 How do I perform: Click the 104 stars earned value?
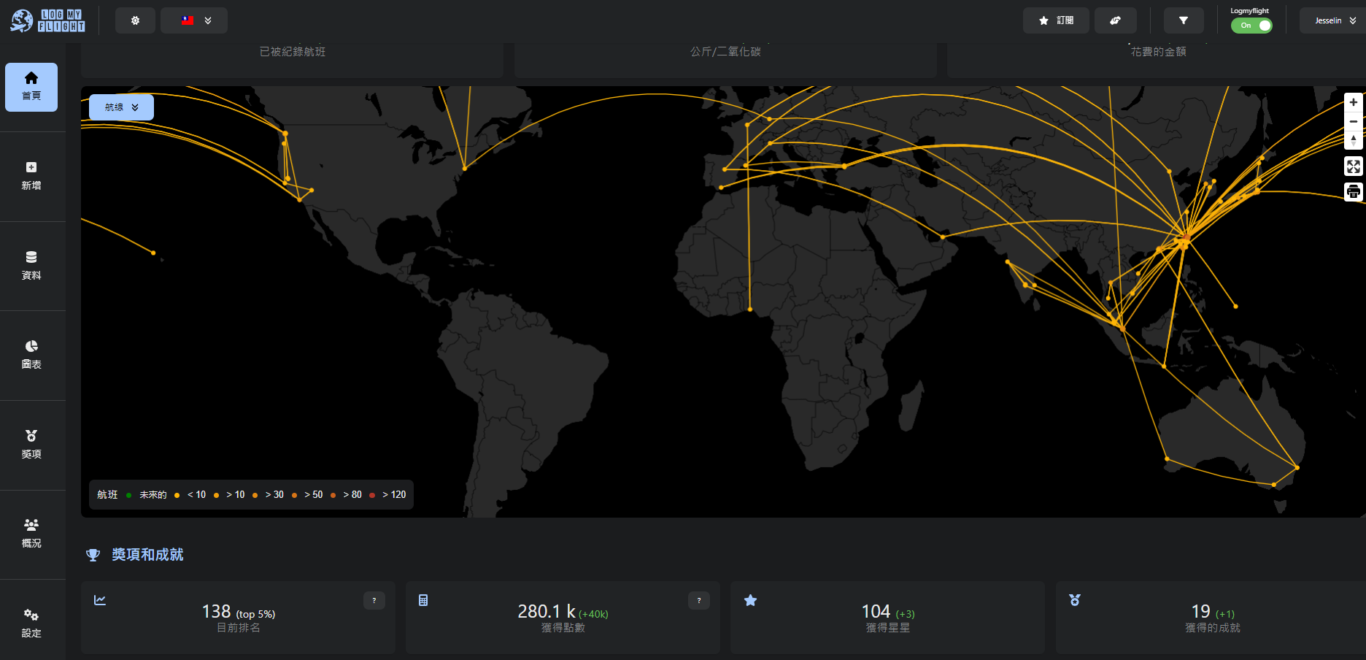coord(876,611)
